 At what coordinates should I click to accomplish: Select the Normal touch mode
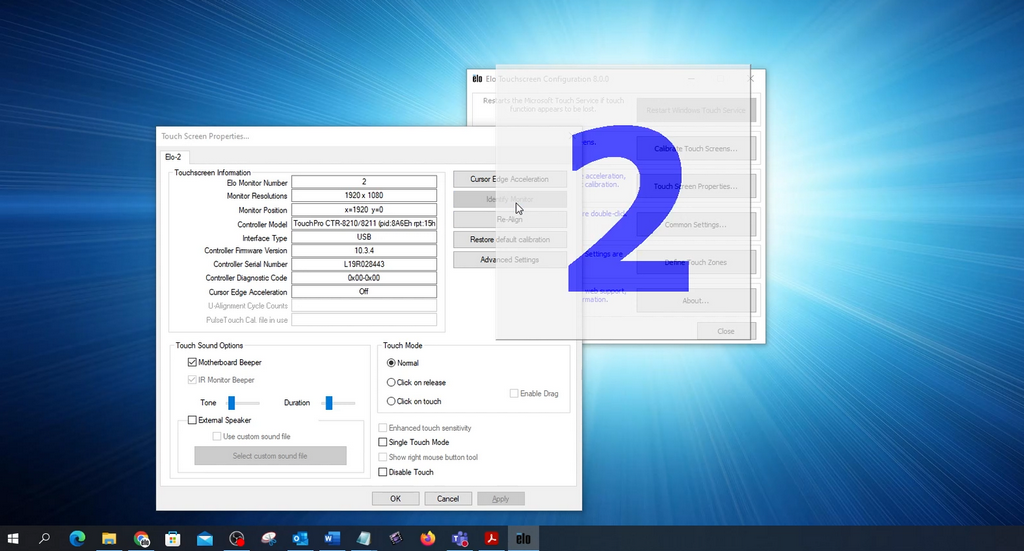(391, 363)
